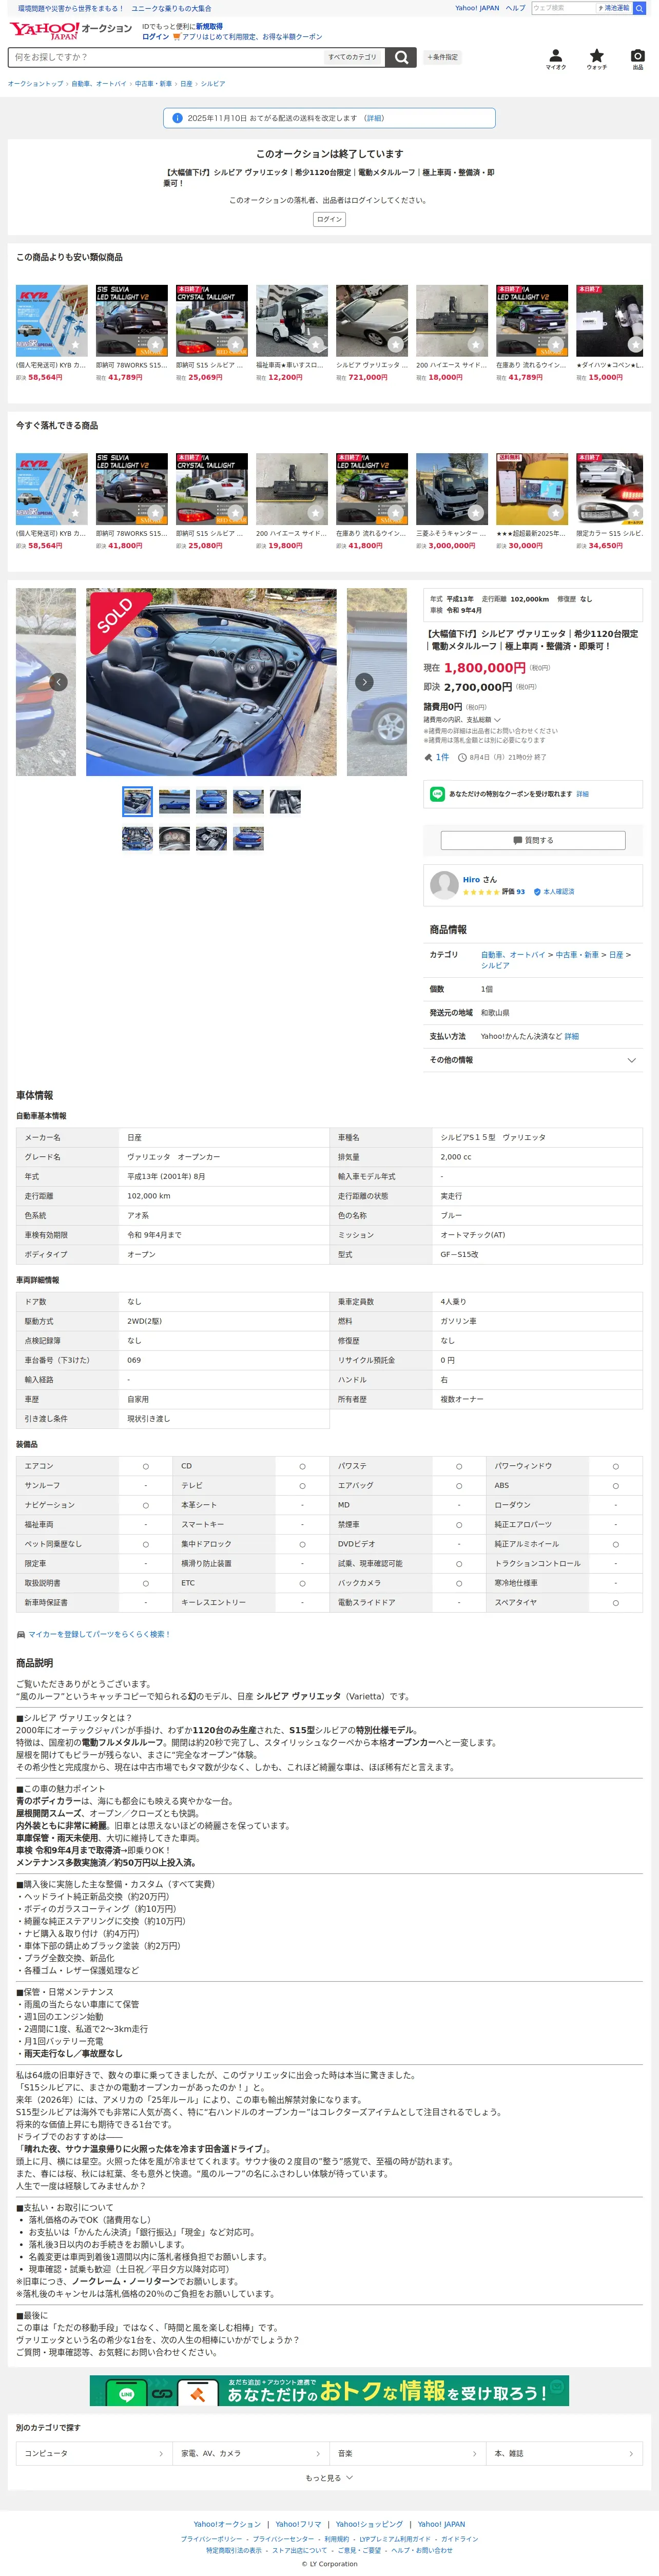The image size is (659, 2576).
Task: Open 中古車・新車 breadcrumb link
Action: point(153,84)
